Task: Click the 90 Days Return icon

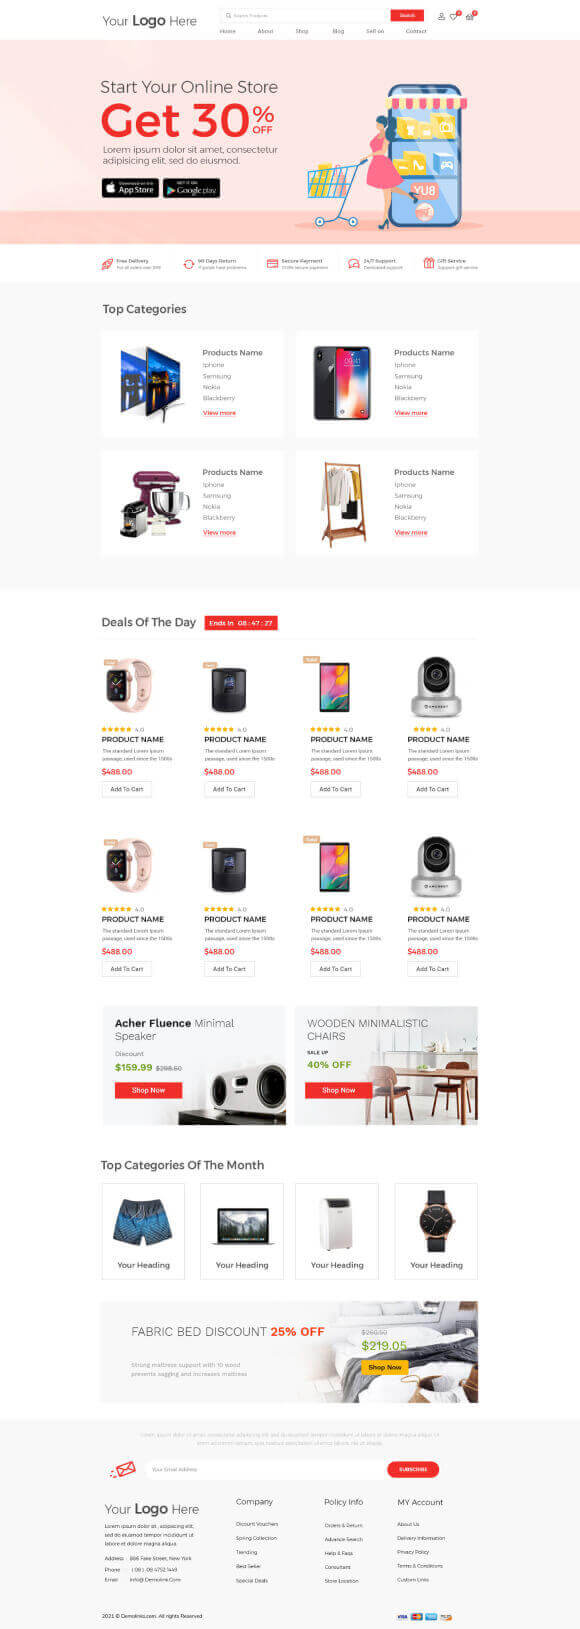Action: [189, 264]
